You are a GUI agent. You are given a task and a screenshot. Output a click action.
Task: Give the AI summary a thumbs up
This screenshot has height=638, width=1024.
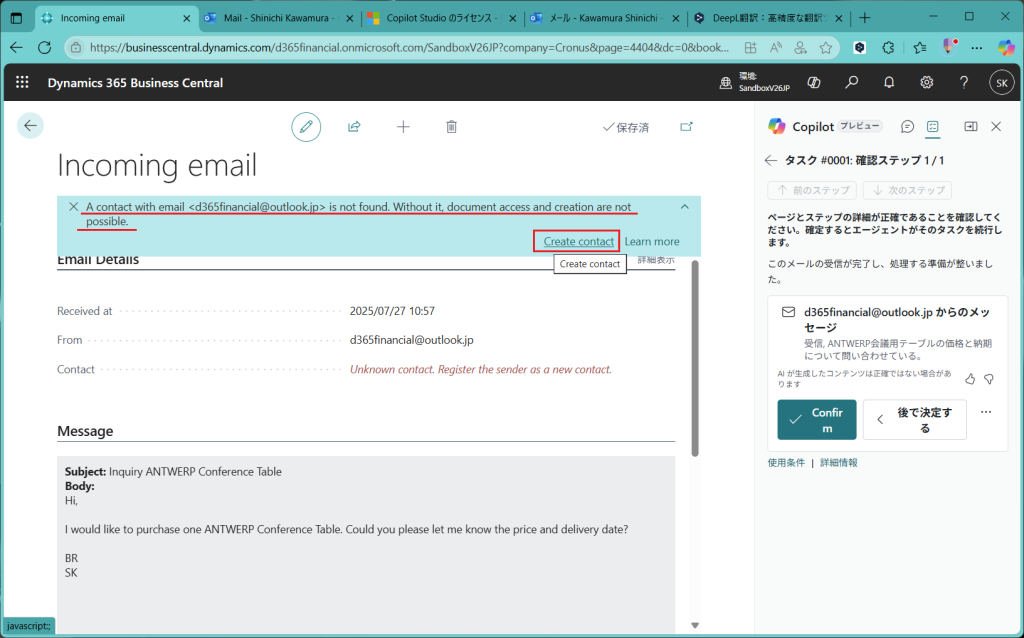click(x=970, y=379)
